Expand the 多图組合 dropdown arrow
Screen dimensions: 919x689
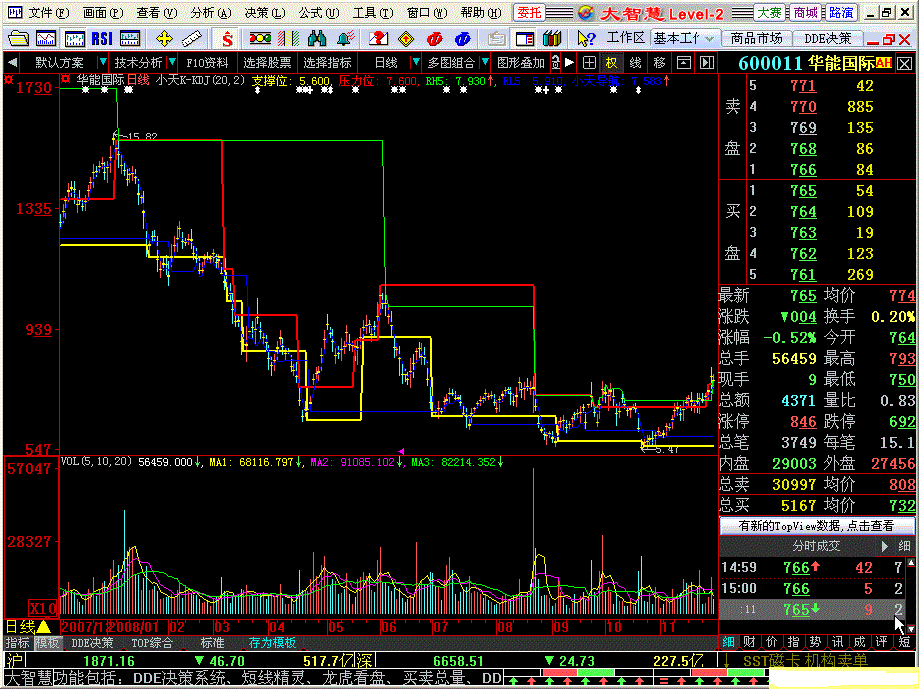point(485,62)
